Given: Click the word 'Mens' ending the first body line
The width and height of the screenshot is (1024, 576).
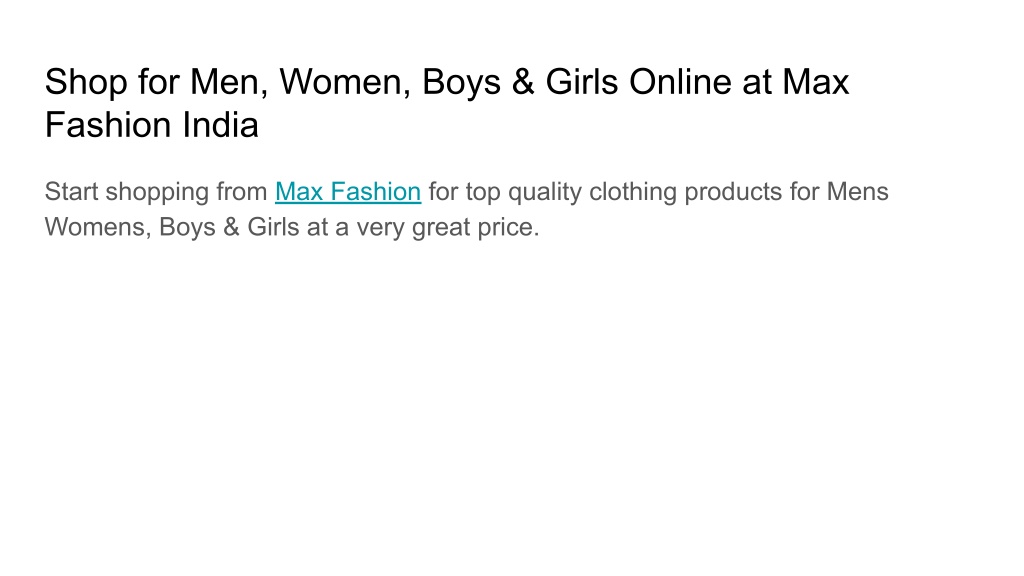Looking at the screenshot, I should [857, 192].
